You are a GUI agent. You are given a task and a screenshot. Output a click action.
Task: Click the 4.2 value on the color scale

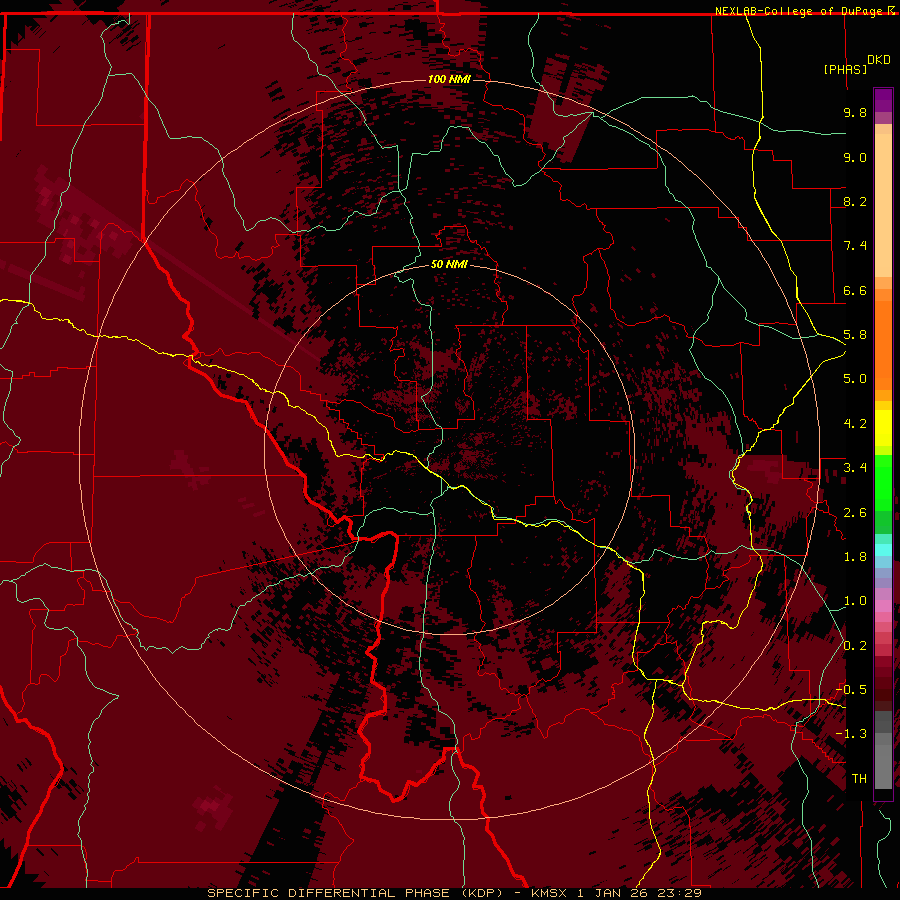click(x=855, y=424)
